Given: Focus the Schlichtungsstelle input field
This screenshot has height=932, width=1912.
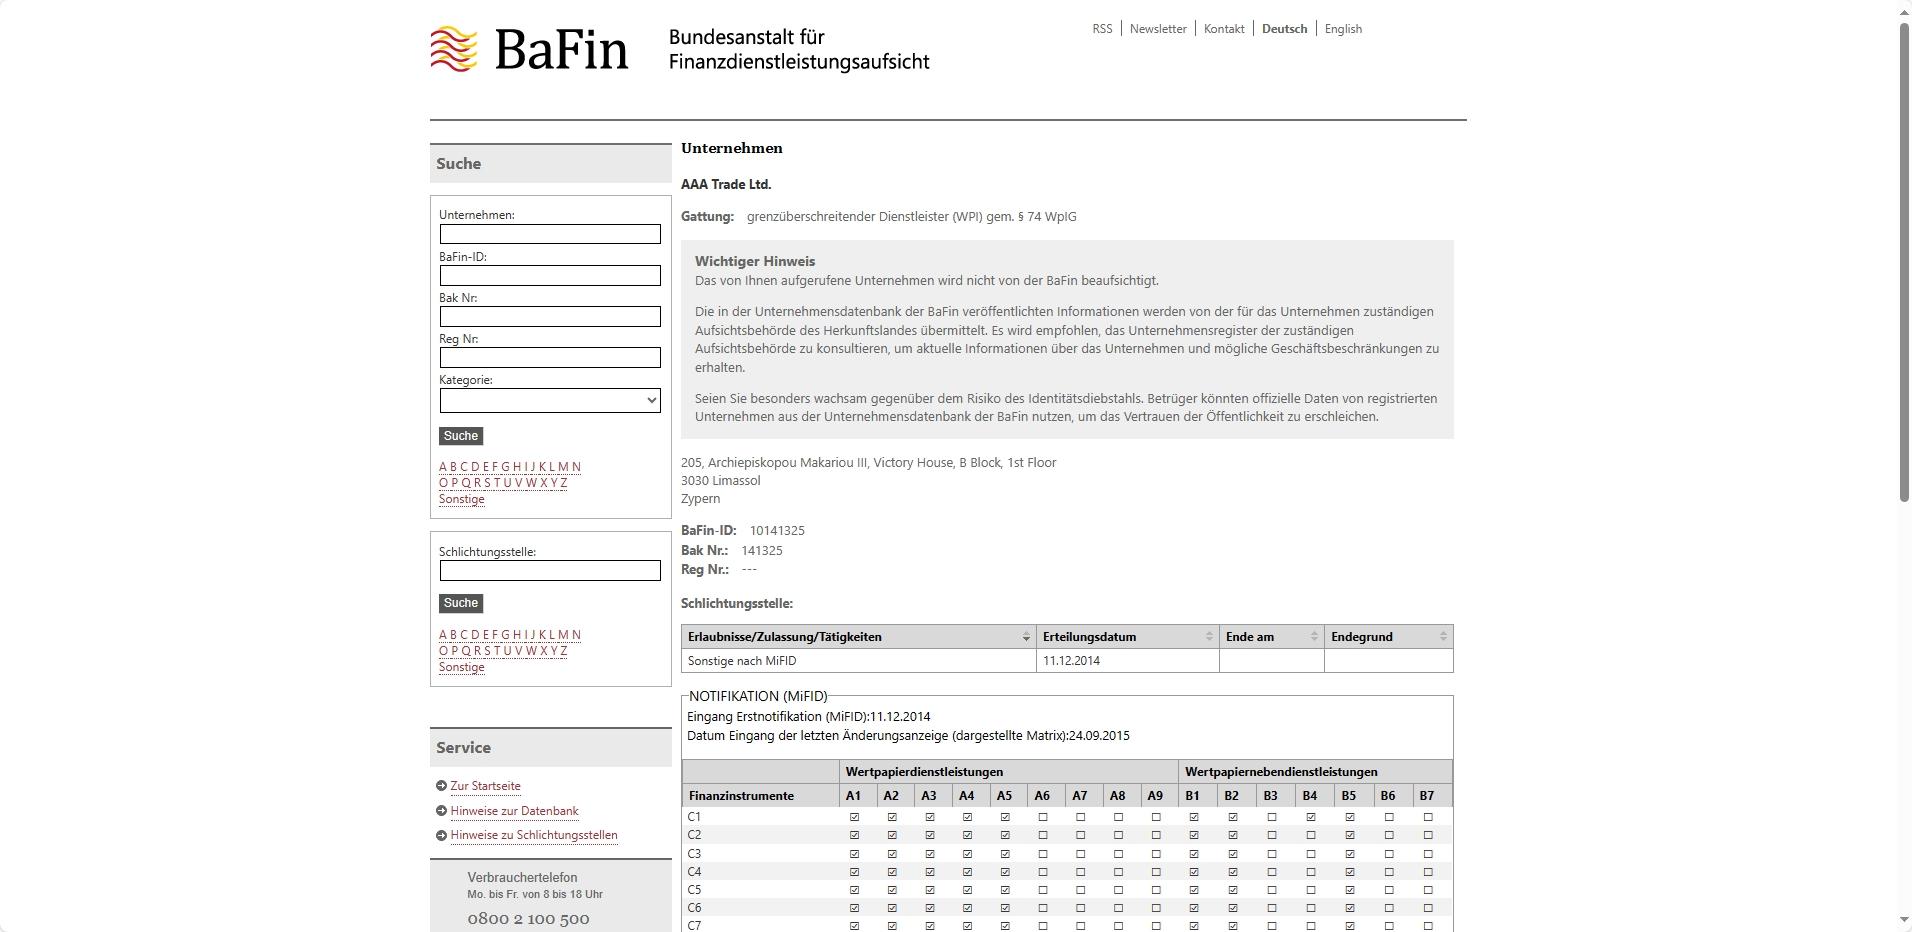Looking at the screenshot, I should [550, 570].
